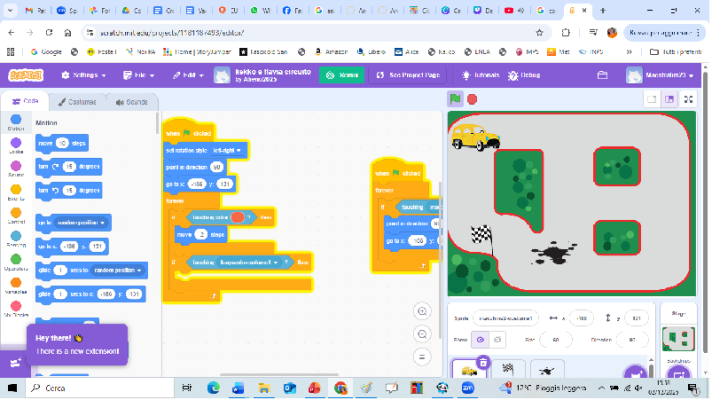Open the Sounds tab
This screenshot has height=400, width=712.
(x=131, y=102)
